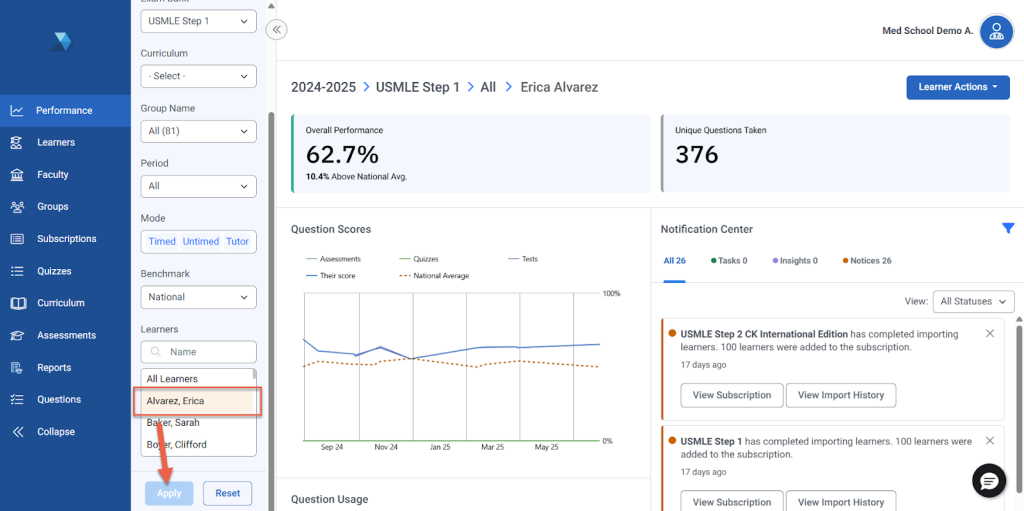Open the user profile avatar
The width and height of the screenshot is (1024, 511).
(996, 31)
